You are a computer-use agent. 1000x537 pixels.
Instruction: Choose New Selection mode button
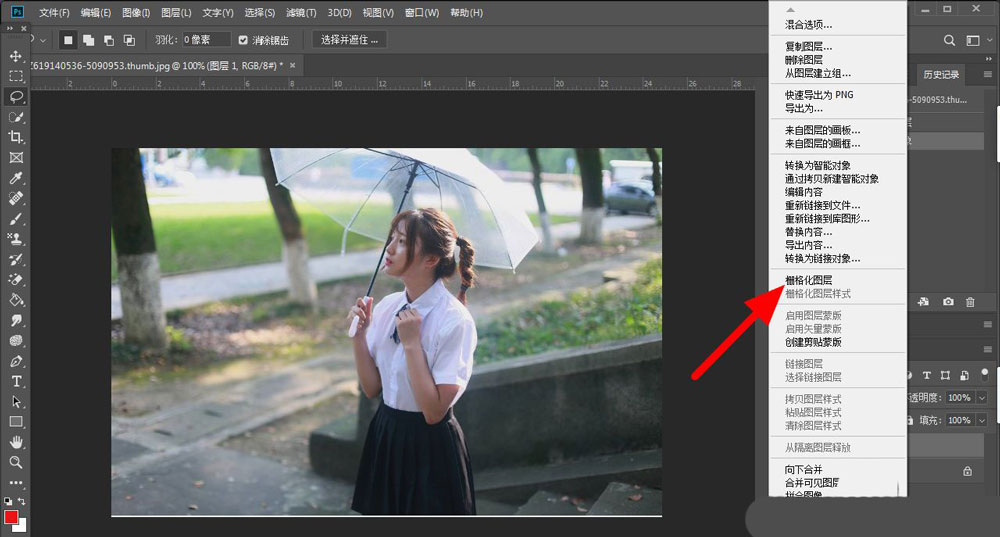68,40
